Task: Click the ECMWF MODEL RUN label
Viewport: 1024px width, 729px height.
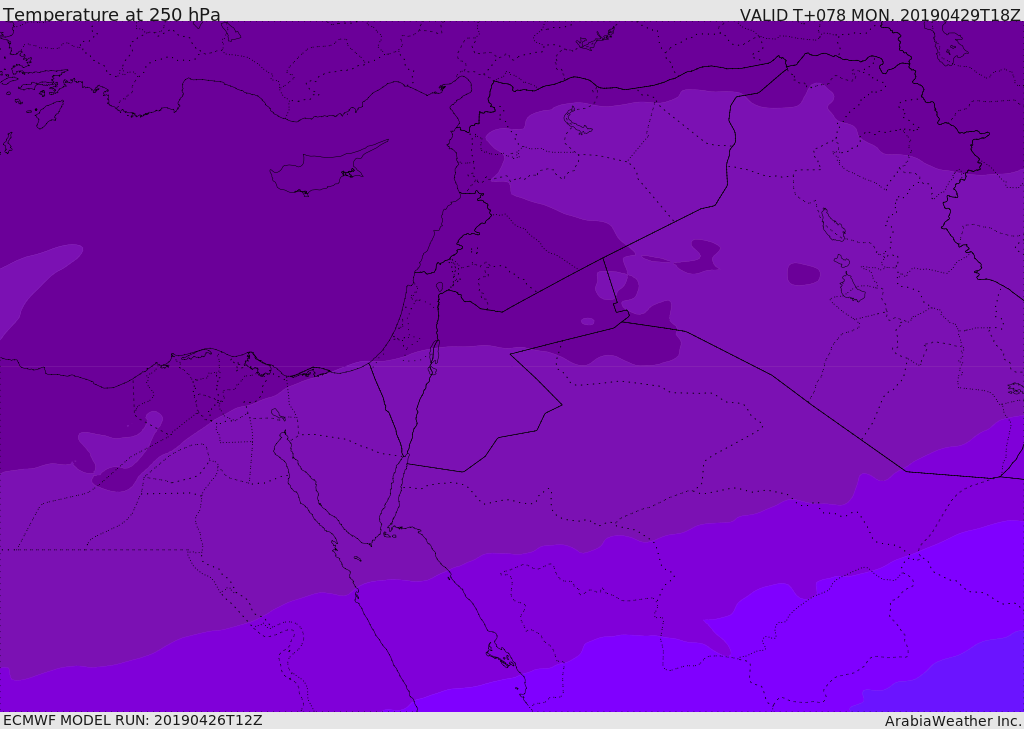Action: tap(132, 720)
